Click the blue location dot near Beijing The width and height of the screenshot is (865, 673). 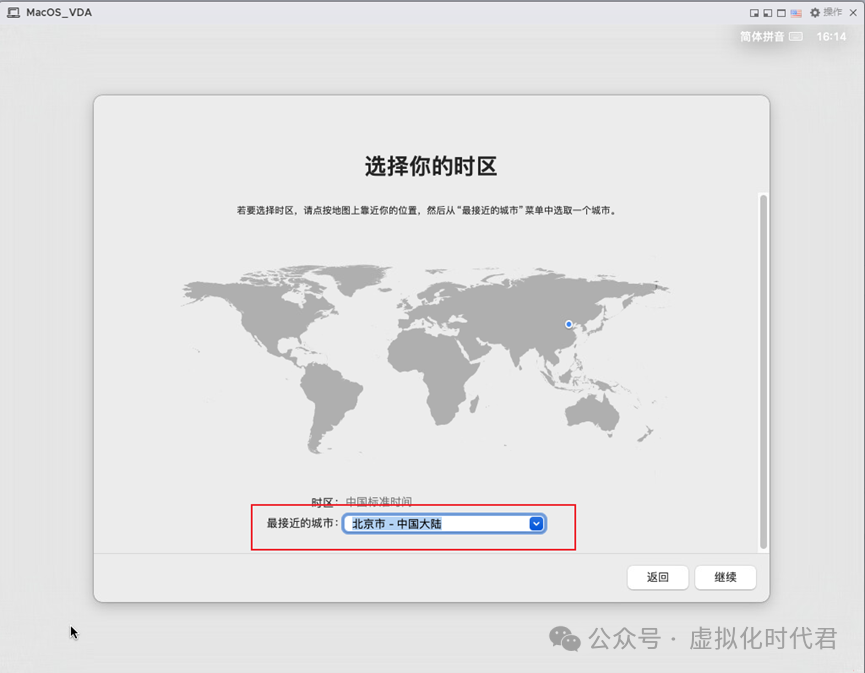tap(568, 324)
